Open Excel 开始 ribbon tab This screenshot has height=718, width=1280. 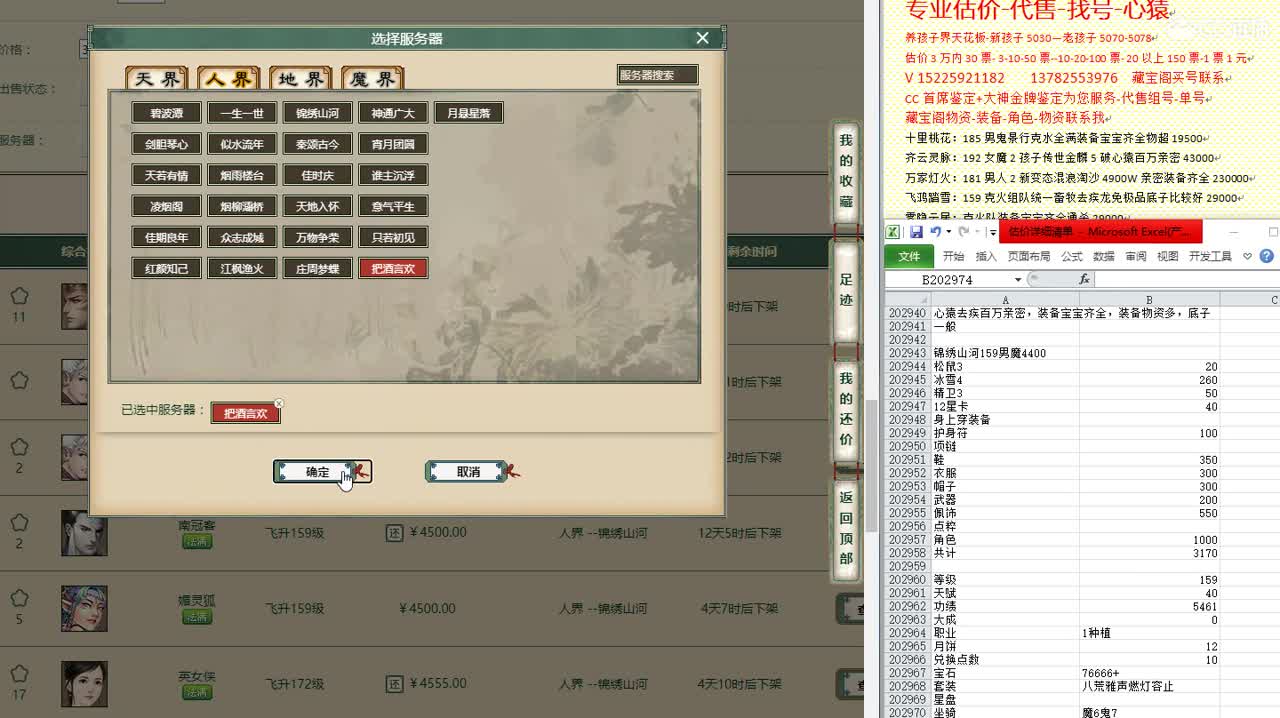point(953,256)
